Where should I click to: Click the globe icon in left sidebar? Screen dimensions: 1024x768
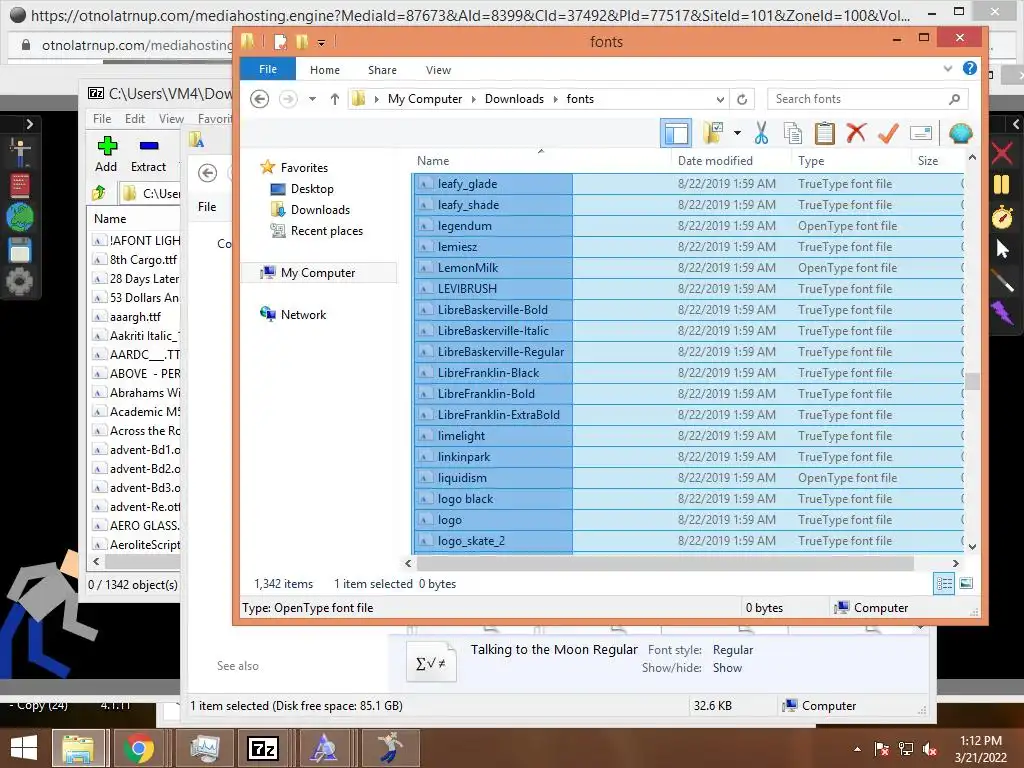tap(20, 217)
